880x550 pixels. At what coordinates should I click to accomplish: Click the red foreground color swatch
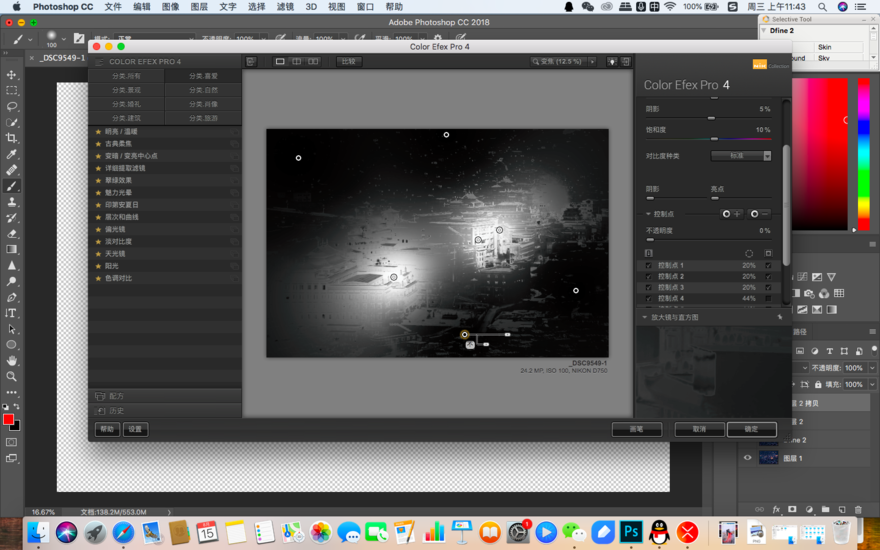[8, 419]
